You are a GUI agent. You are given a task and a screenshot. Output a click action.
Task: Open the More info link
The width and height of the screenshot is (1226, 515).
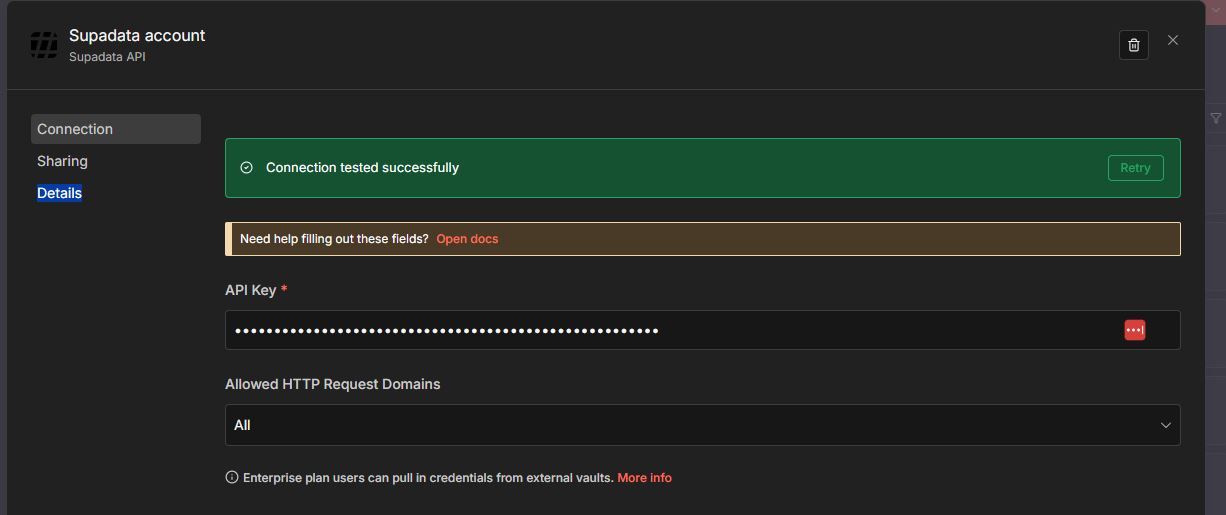(x=644, y=478)
